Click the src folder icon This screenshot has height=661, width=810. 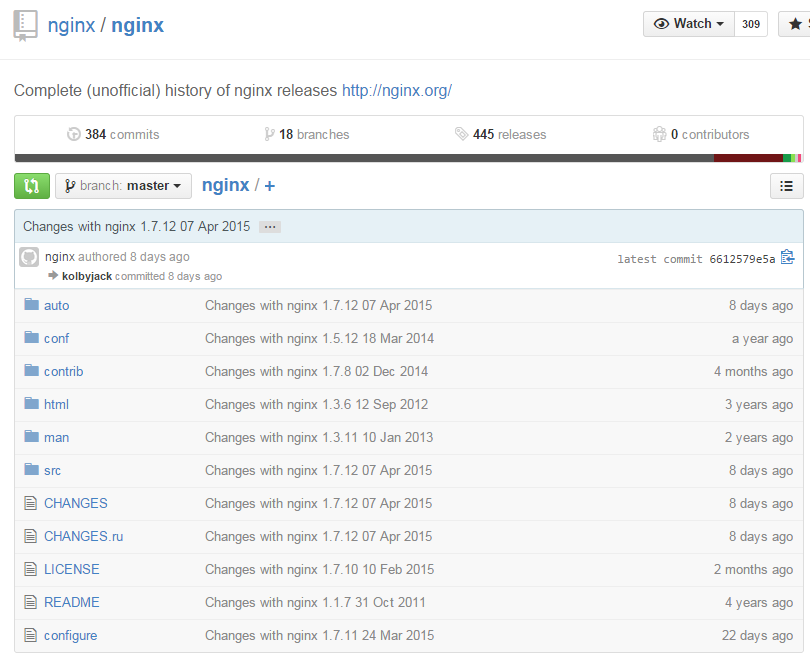(32, 469)
